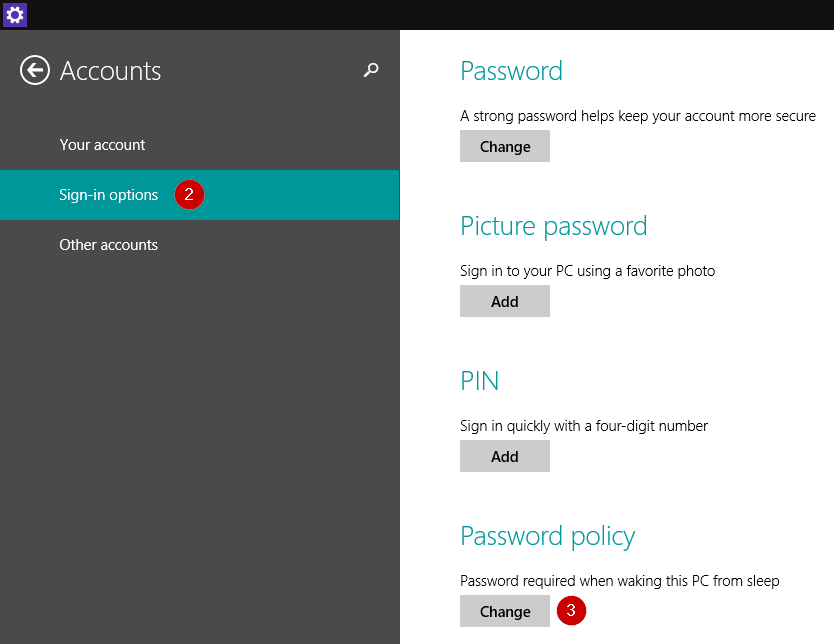Click the red number 3 badge
Viewport: 834px width, 644px height.
(x=571, y=610)
